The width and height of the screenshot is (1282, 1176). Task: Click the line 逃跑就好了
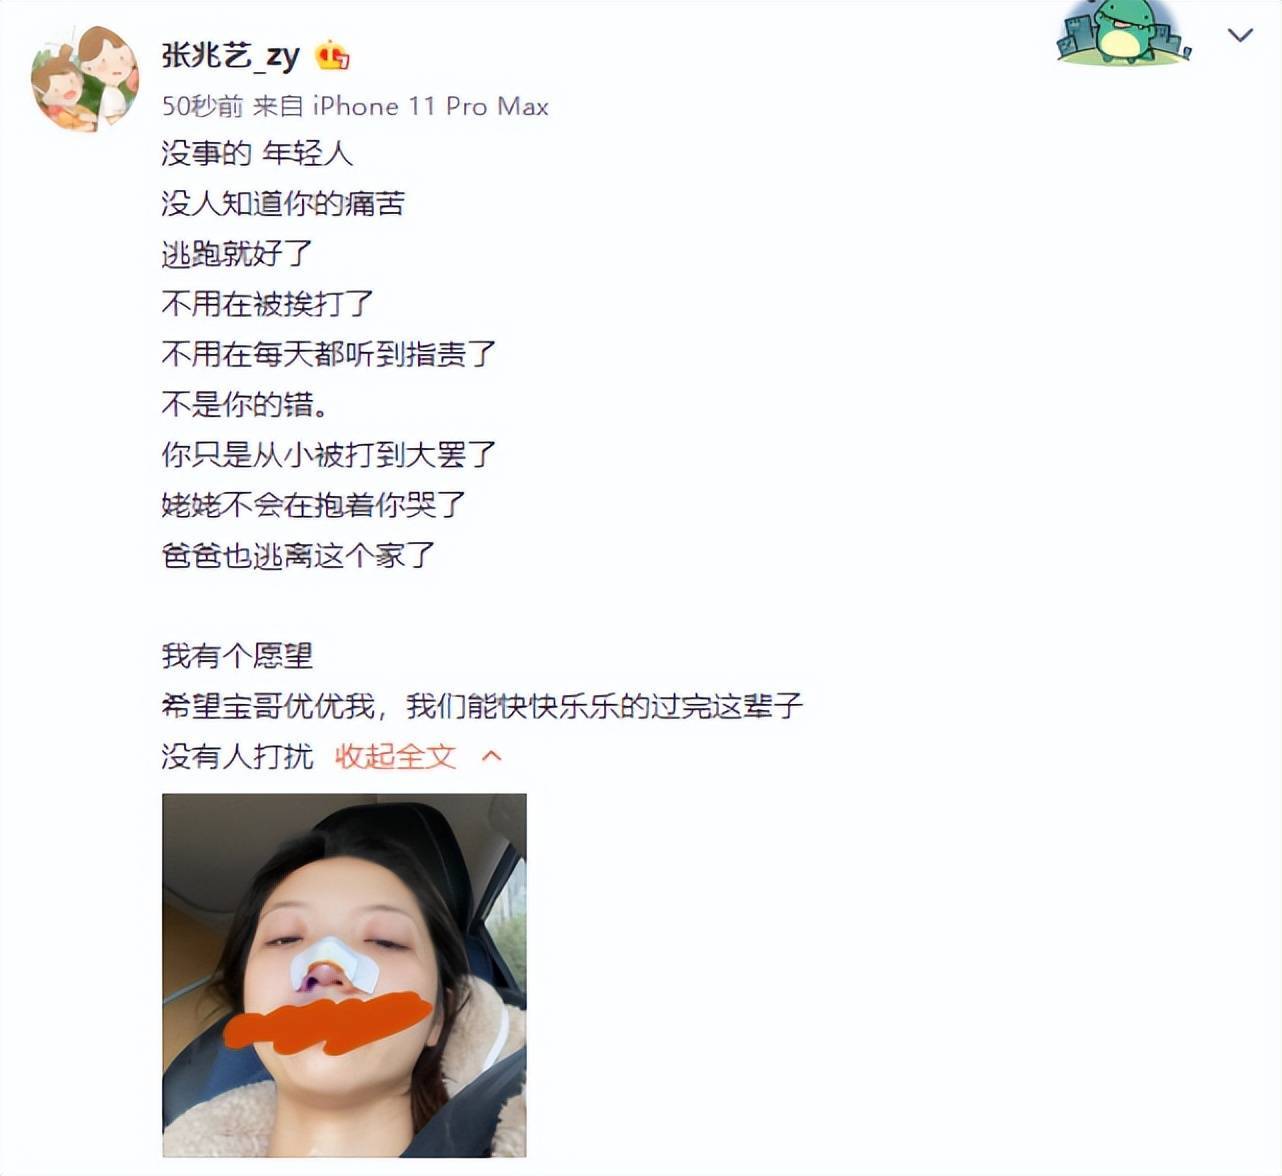tap(237, 254)
